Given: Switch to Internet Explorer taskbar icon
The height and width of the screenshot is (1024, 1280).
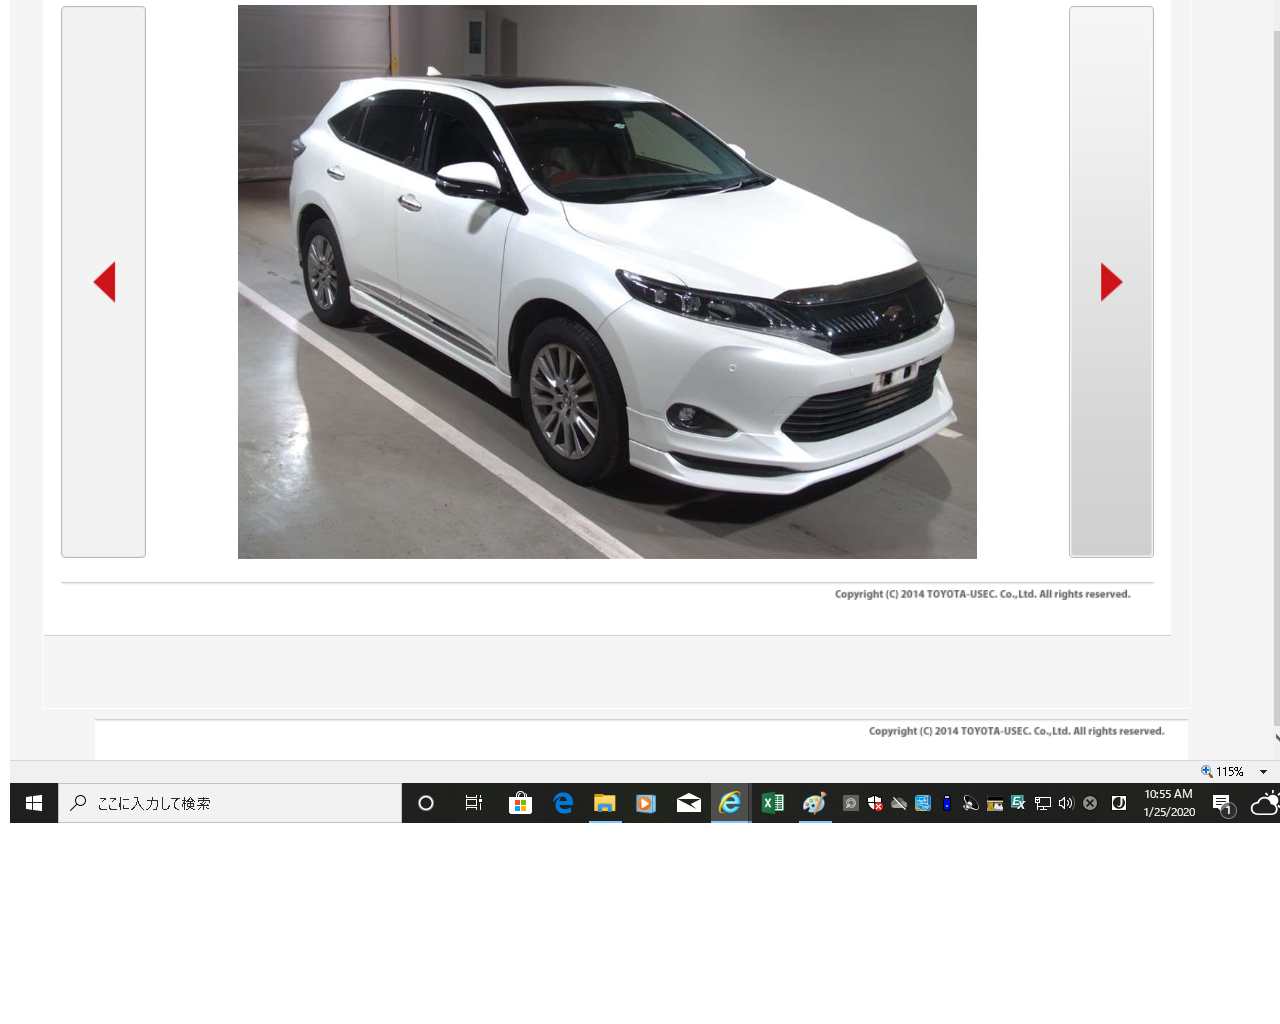Looking at the screenshot, I should [731, 803].
